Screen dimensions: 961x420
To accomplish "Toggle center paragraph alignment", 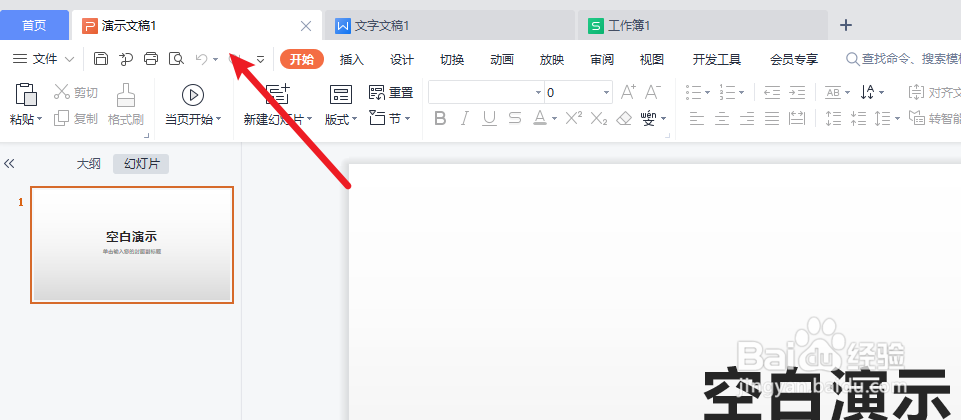I will point(722,118).
